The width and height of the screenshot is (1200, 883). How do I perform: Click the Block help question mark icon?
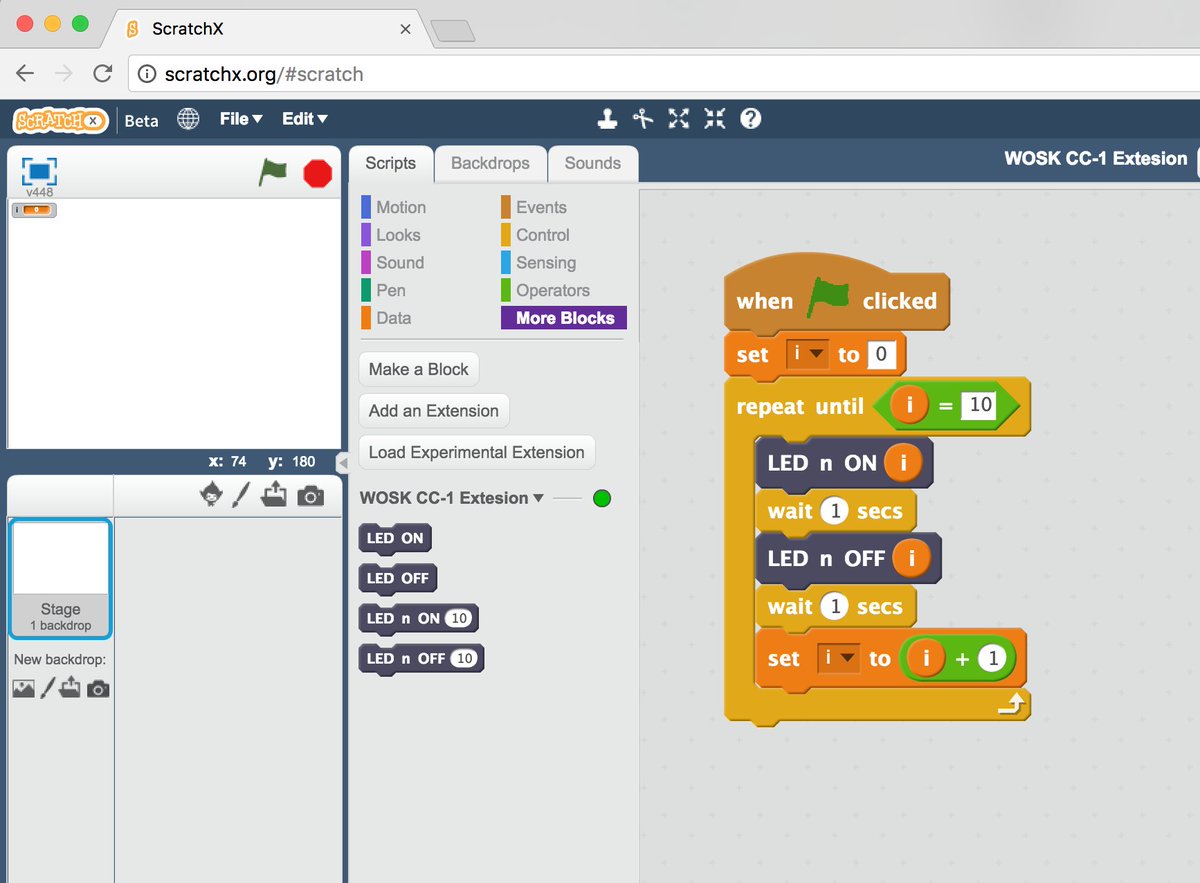point(751,119)
